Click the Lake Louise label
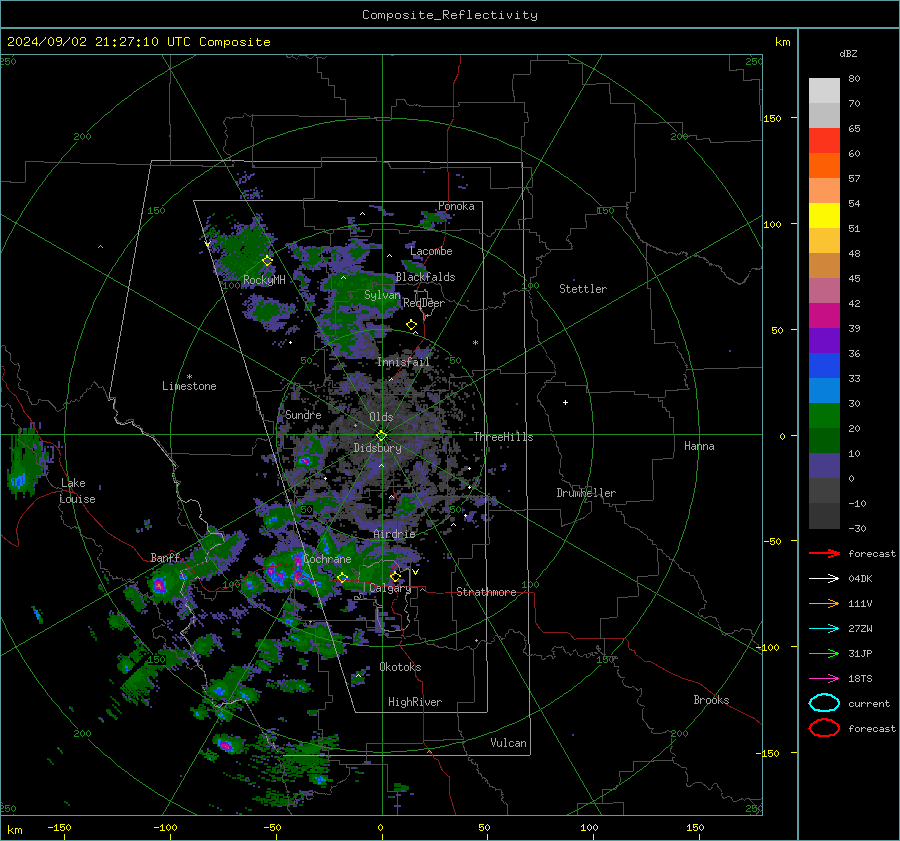This screenshot has height=841, width=900. [x=77, y=491]
